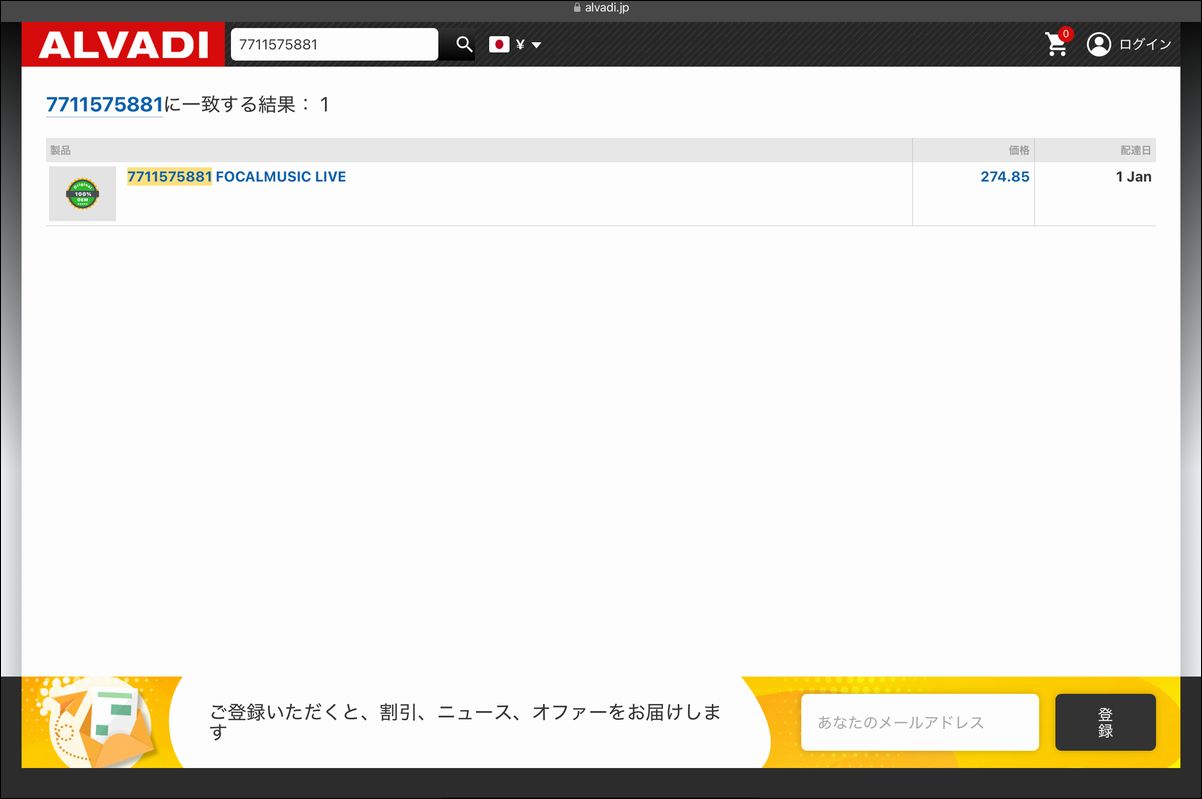This screenshot has height=799, width=1202.
Task: Focus the search field containing 7711575881
Action: pos(334,44)
